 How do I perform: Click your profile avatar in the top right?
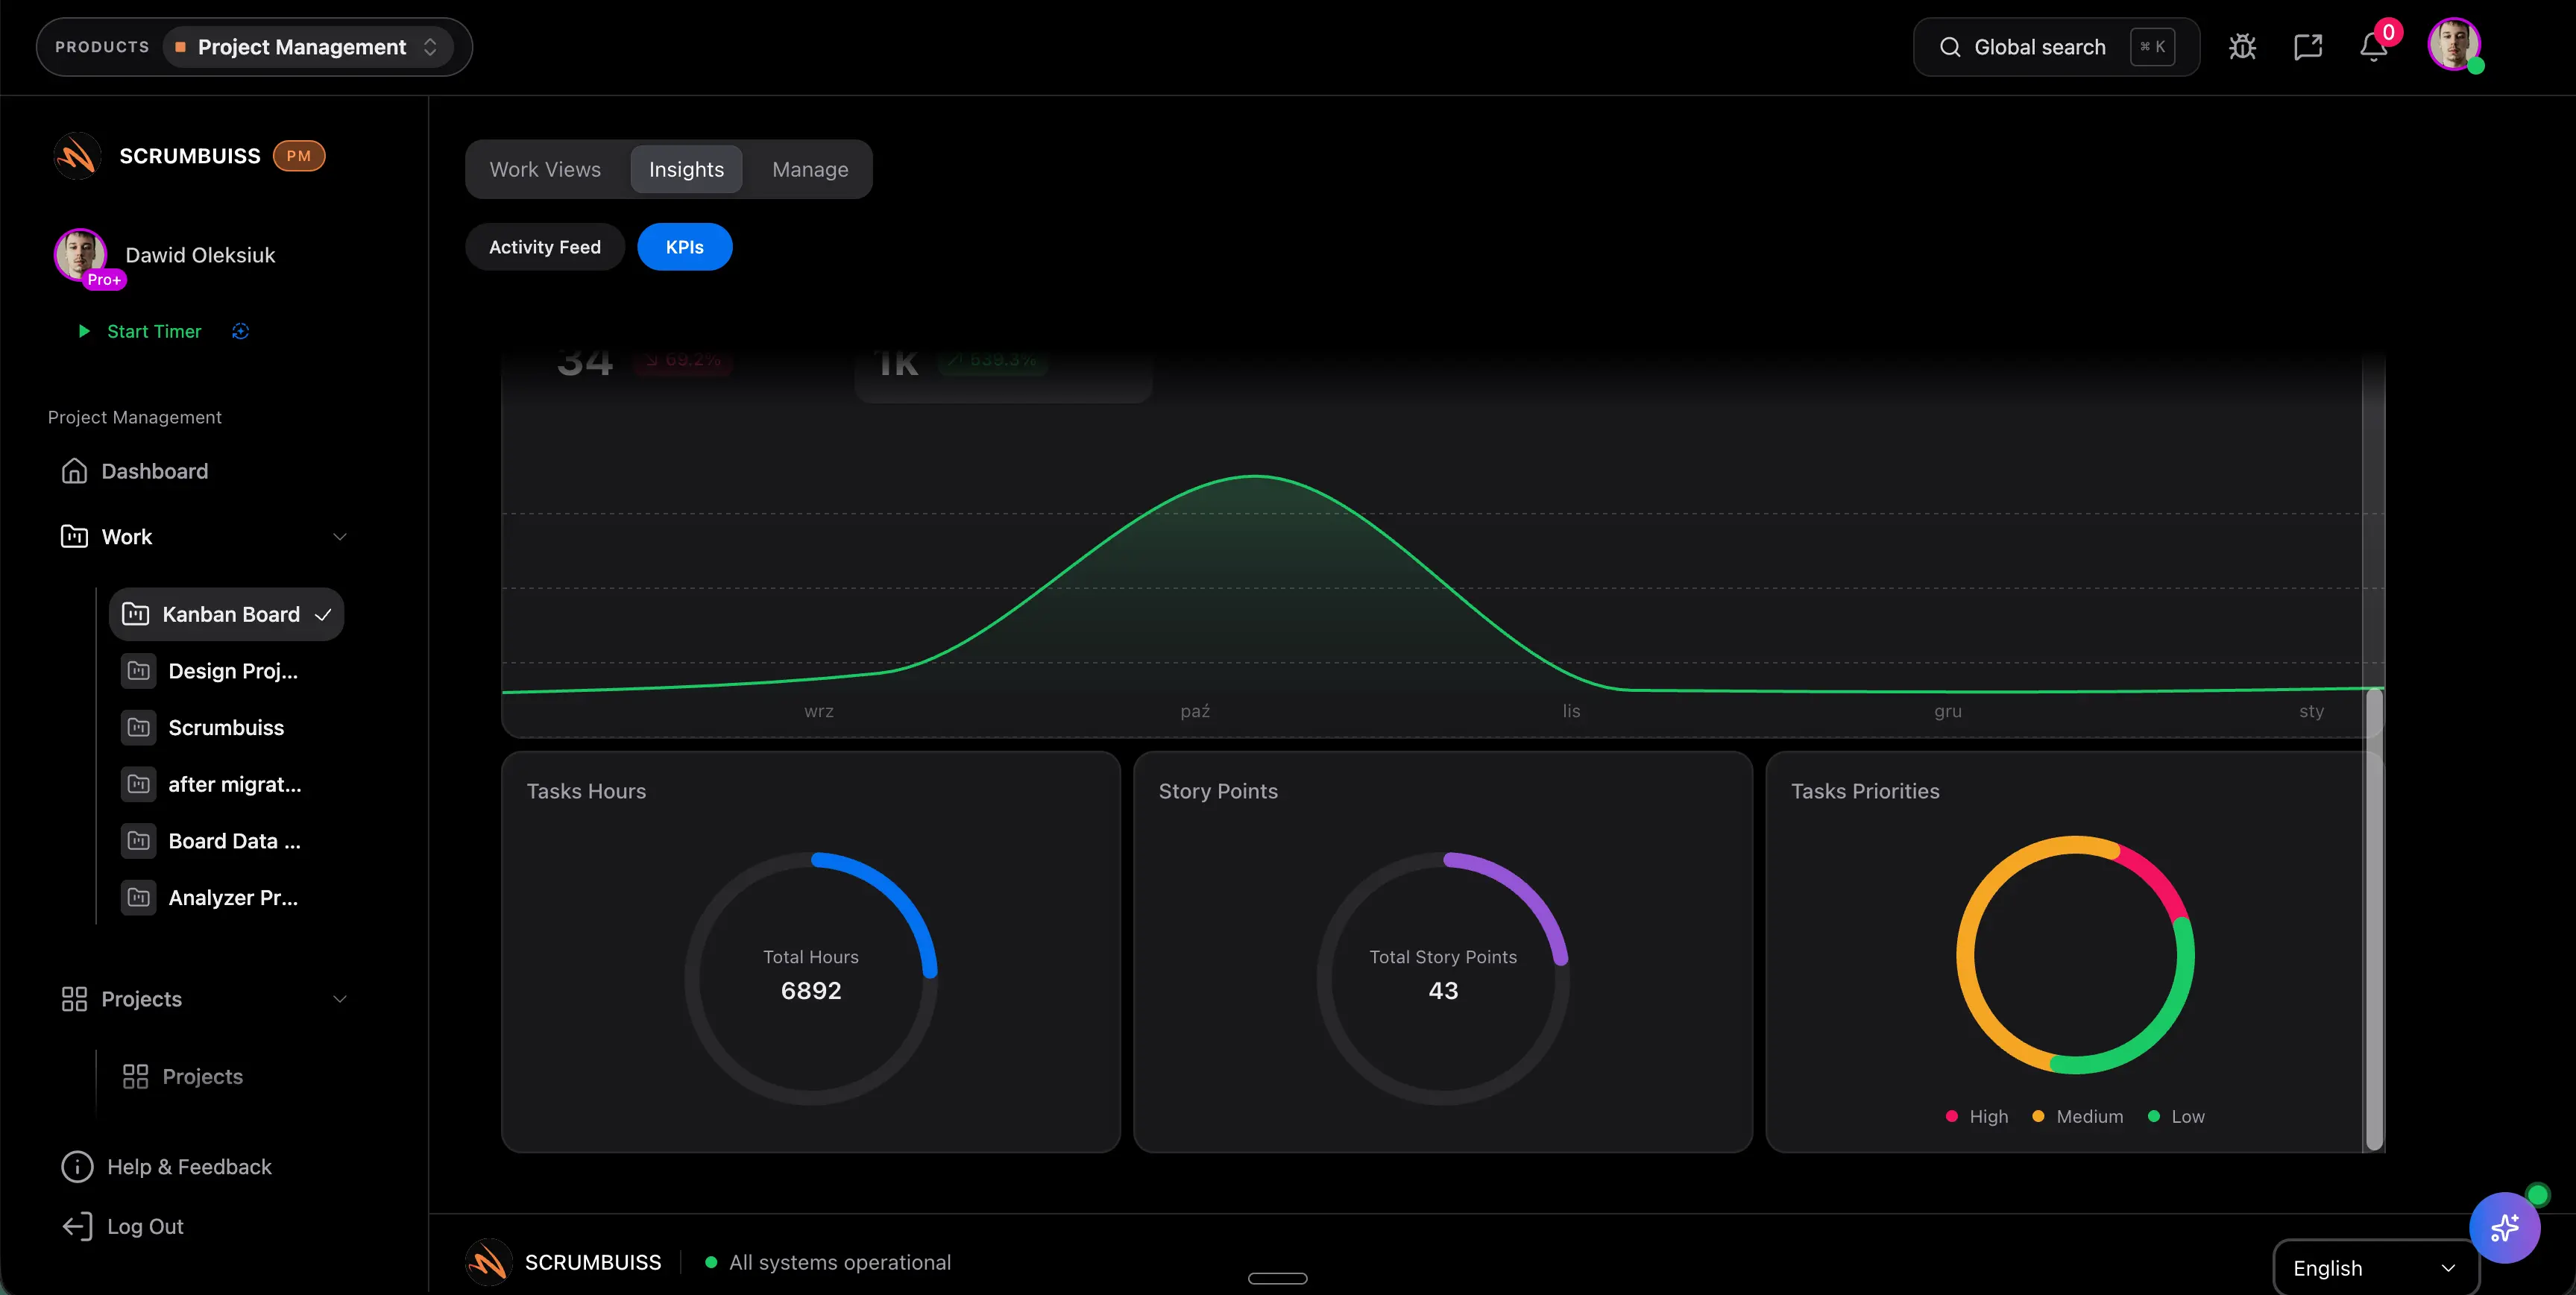[2455, 45]
